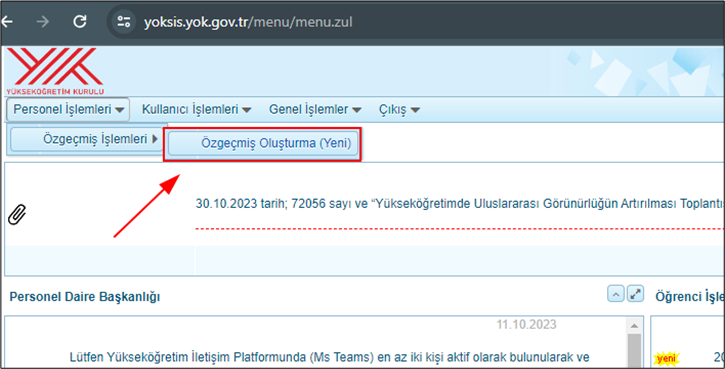Click the 11.10.2023 date text
The width and height of the screenshot is (725, 369).
pos(526,325)
